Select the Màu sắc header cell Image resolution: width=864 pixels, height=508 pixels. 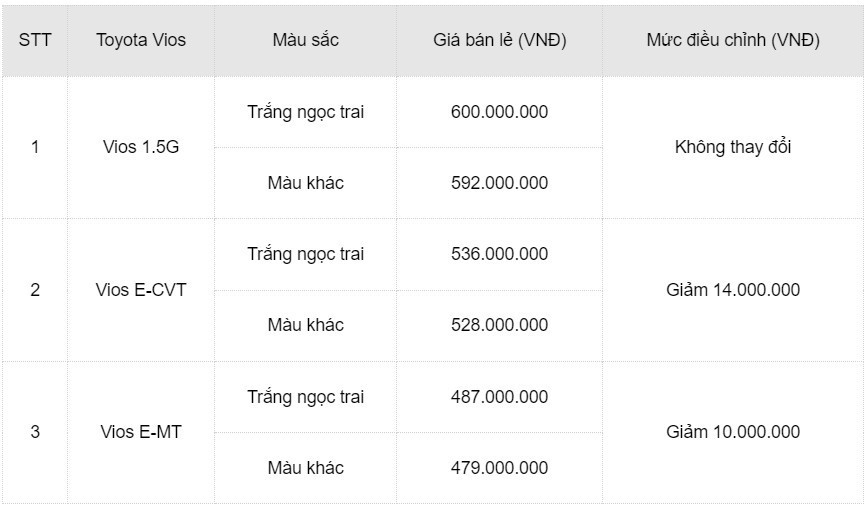click(305, 40)
